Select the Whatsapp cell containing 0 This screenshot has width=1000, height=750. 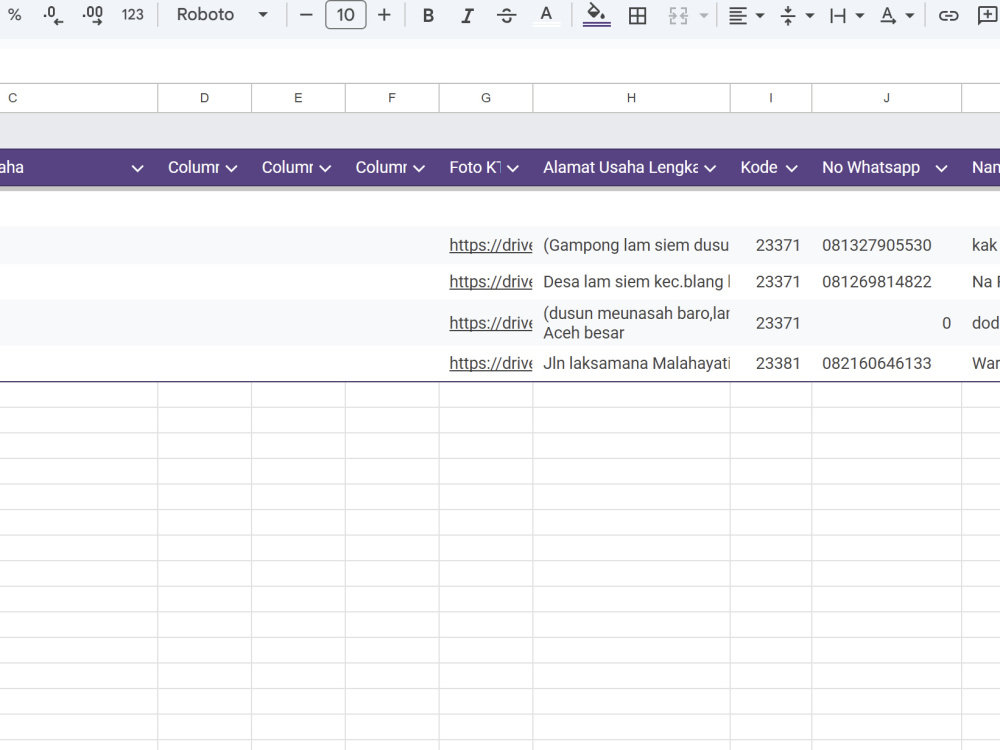(886, 323)
